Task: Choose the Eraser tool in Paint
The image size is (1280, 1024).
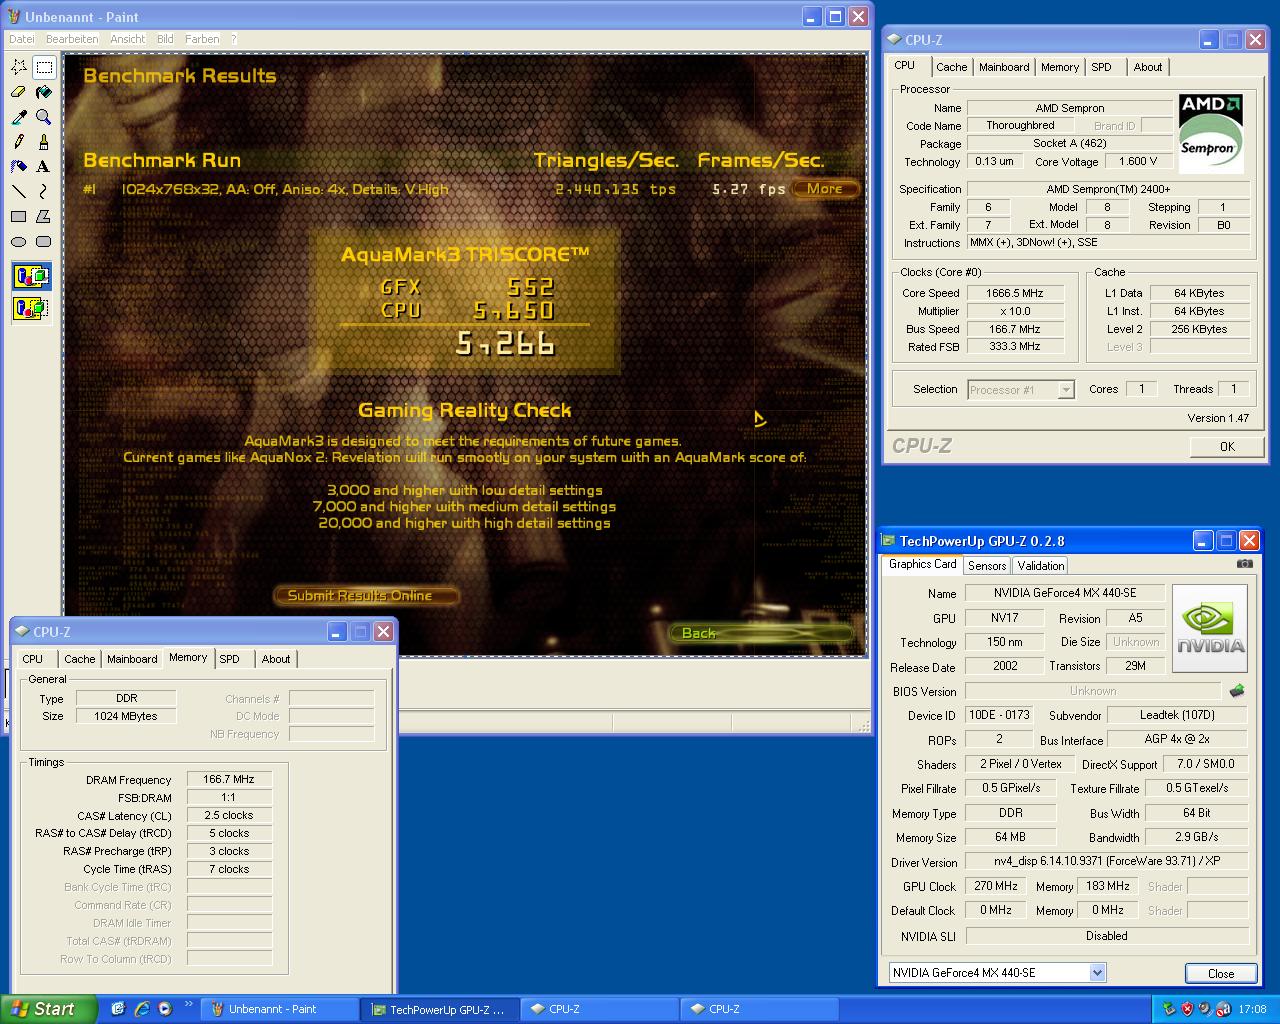Action: 19,92
